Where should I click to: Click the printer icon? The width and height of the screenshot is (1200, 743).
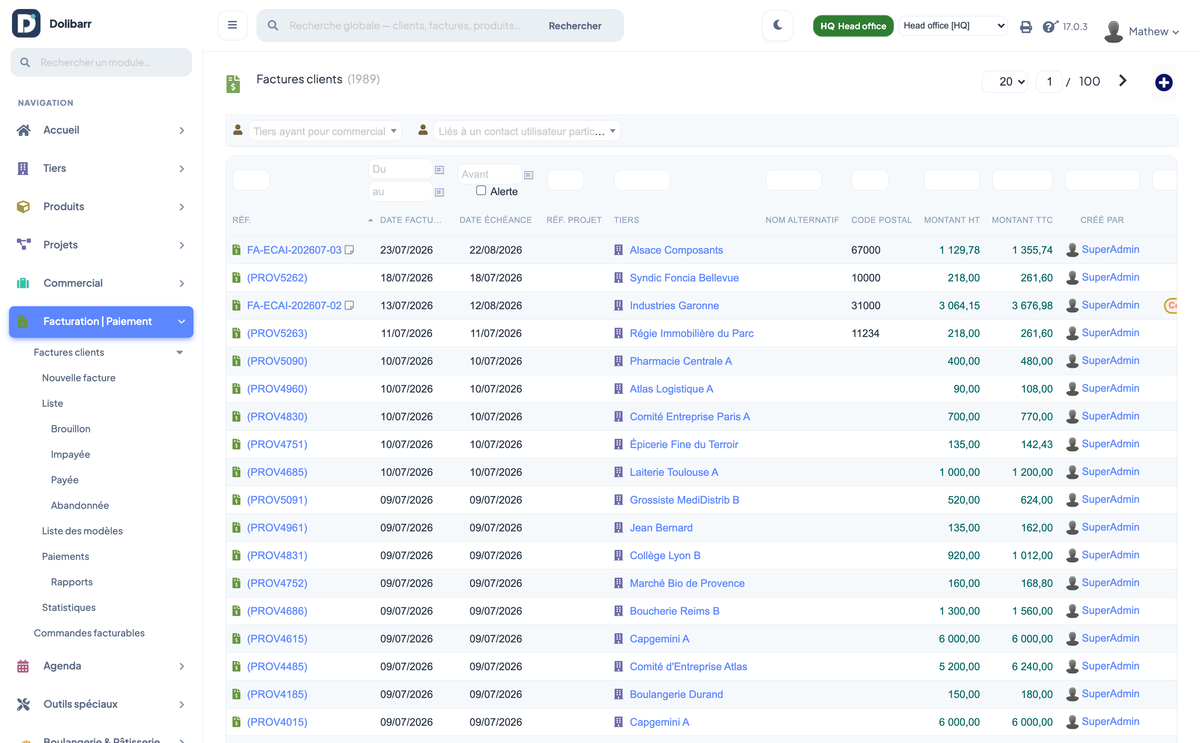(x=1026, y=27)
